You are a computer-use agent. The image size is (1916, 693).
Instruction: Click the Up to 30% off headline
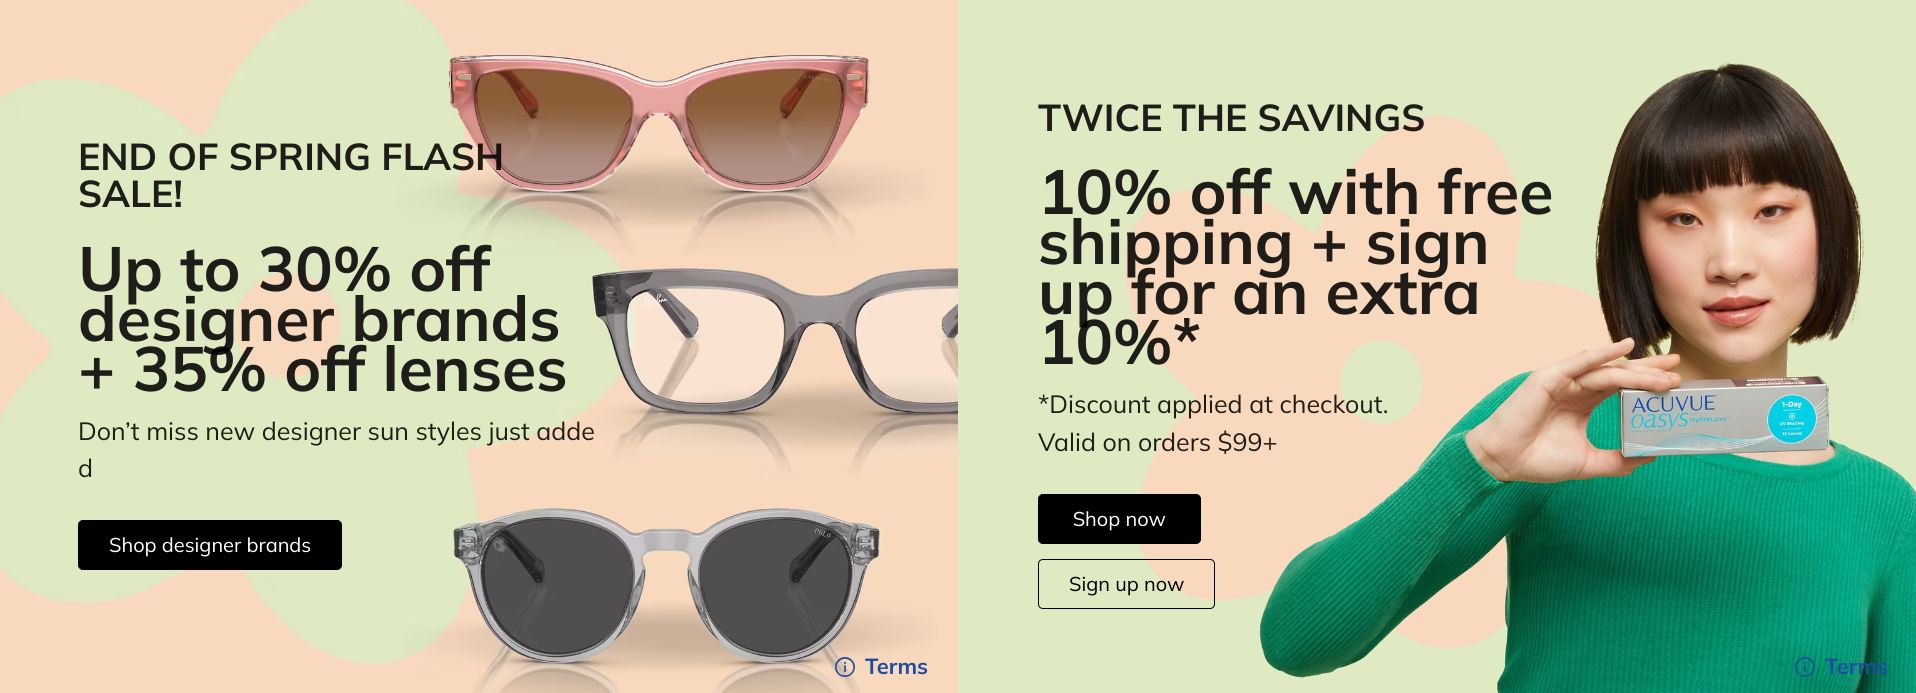322,320
